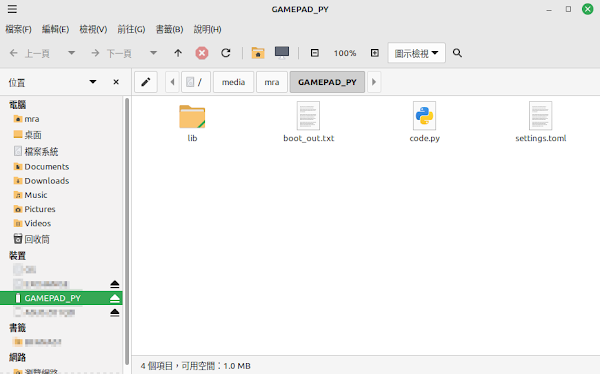Collapse the 裝置 sidebar section

point(18,255)
